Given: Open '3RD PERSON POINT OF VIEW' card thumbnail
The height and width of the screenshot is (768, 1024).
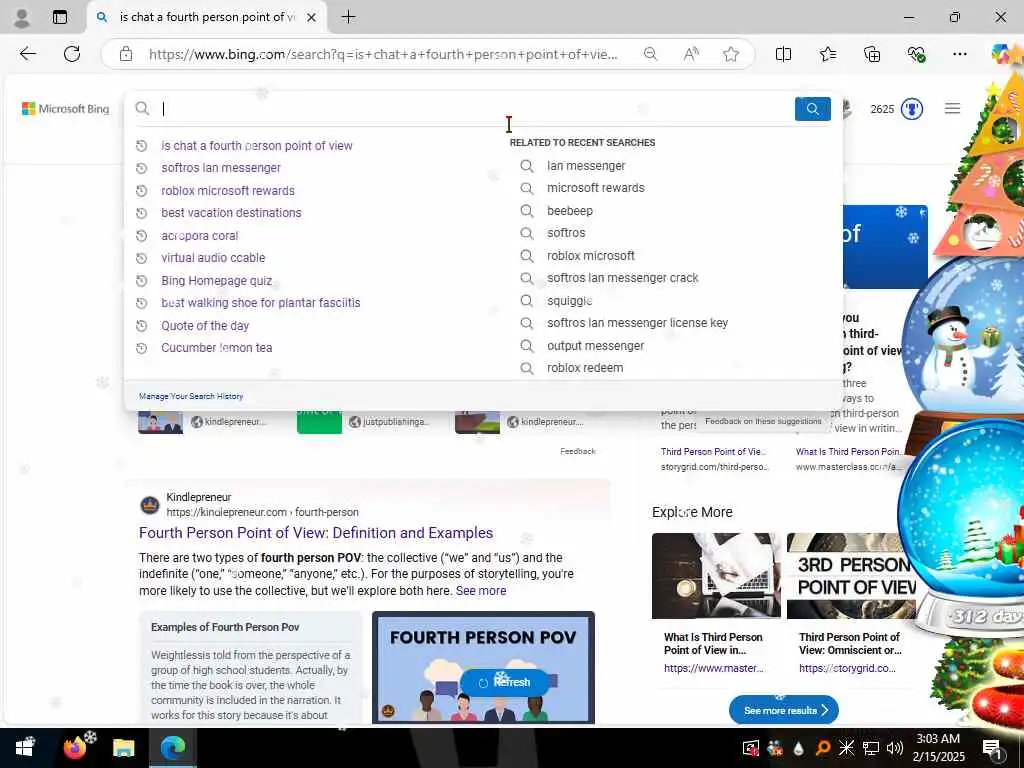Looking at the screenshot, I should click(851, 576).
